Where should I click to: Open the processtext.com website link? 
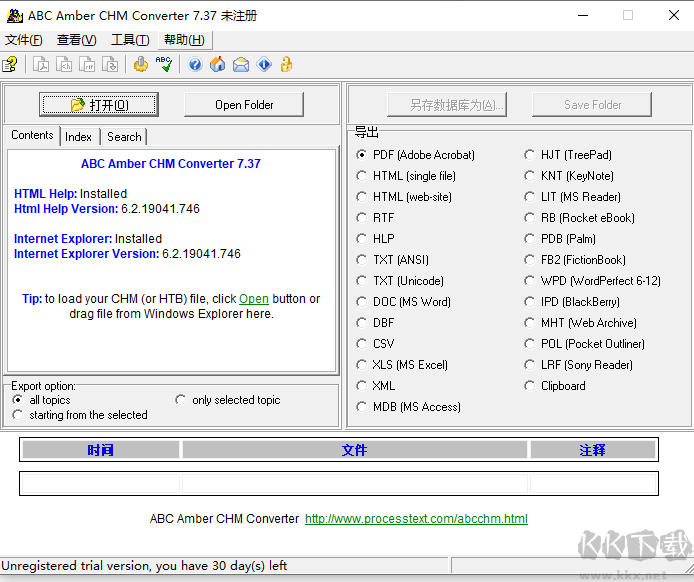(x=416, y=519)
